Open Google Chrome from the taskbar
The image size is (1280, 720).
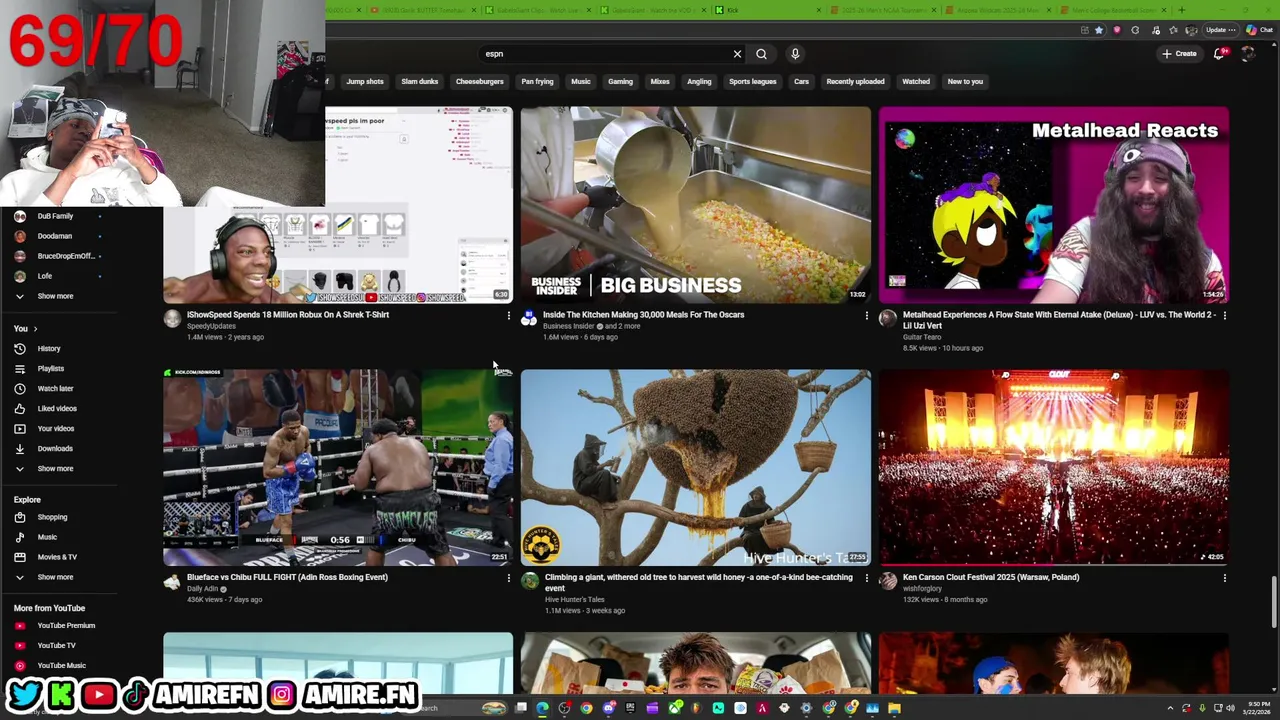[587, 708]
